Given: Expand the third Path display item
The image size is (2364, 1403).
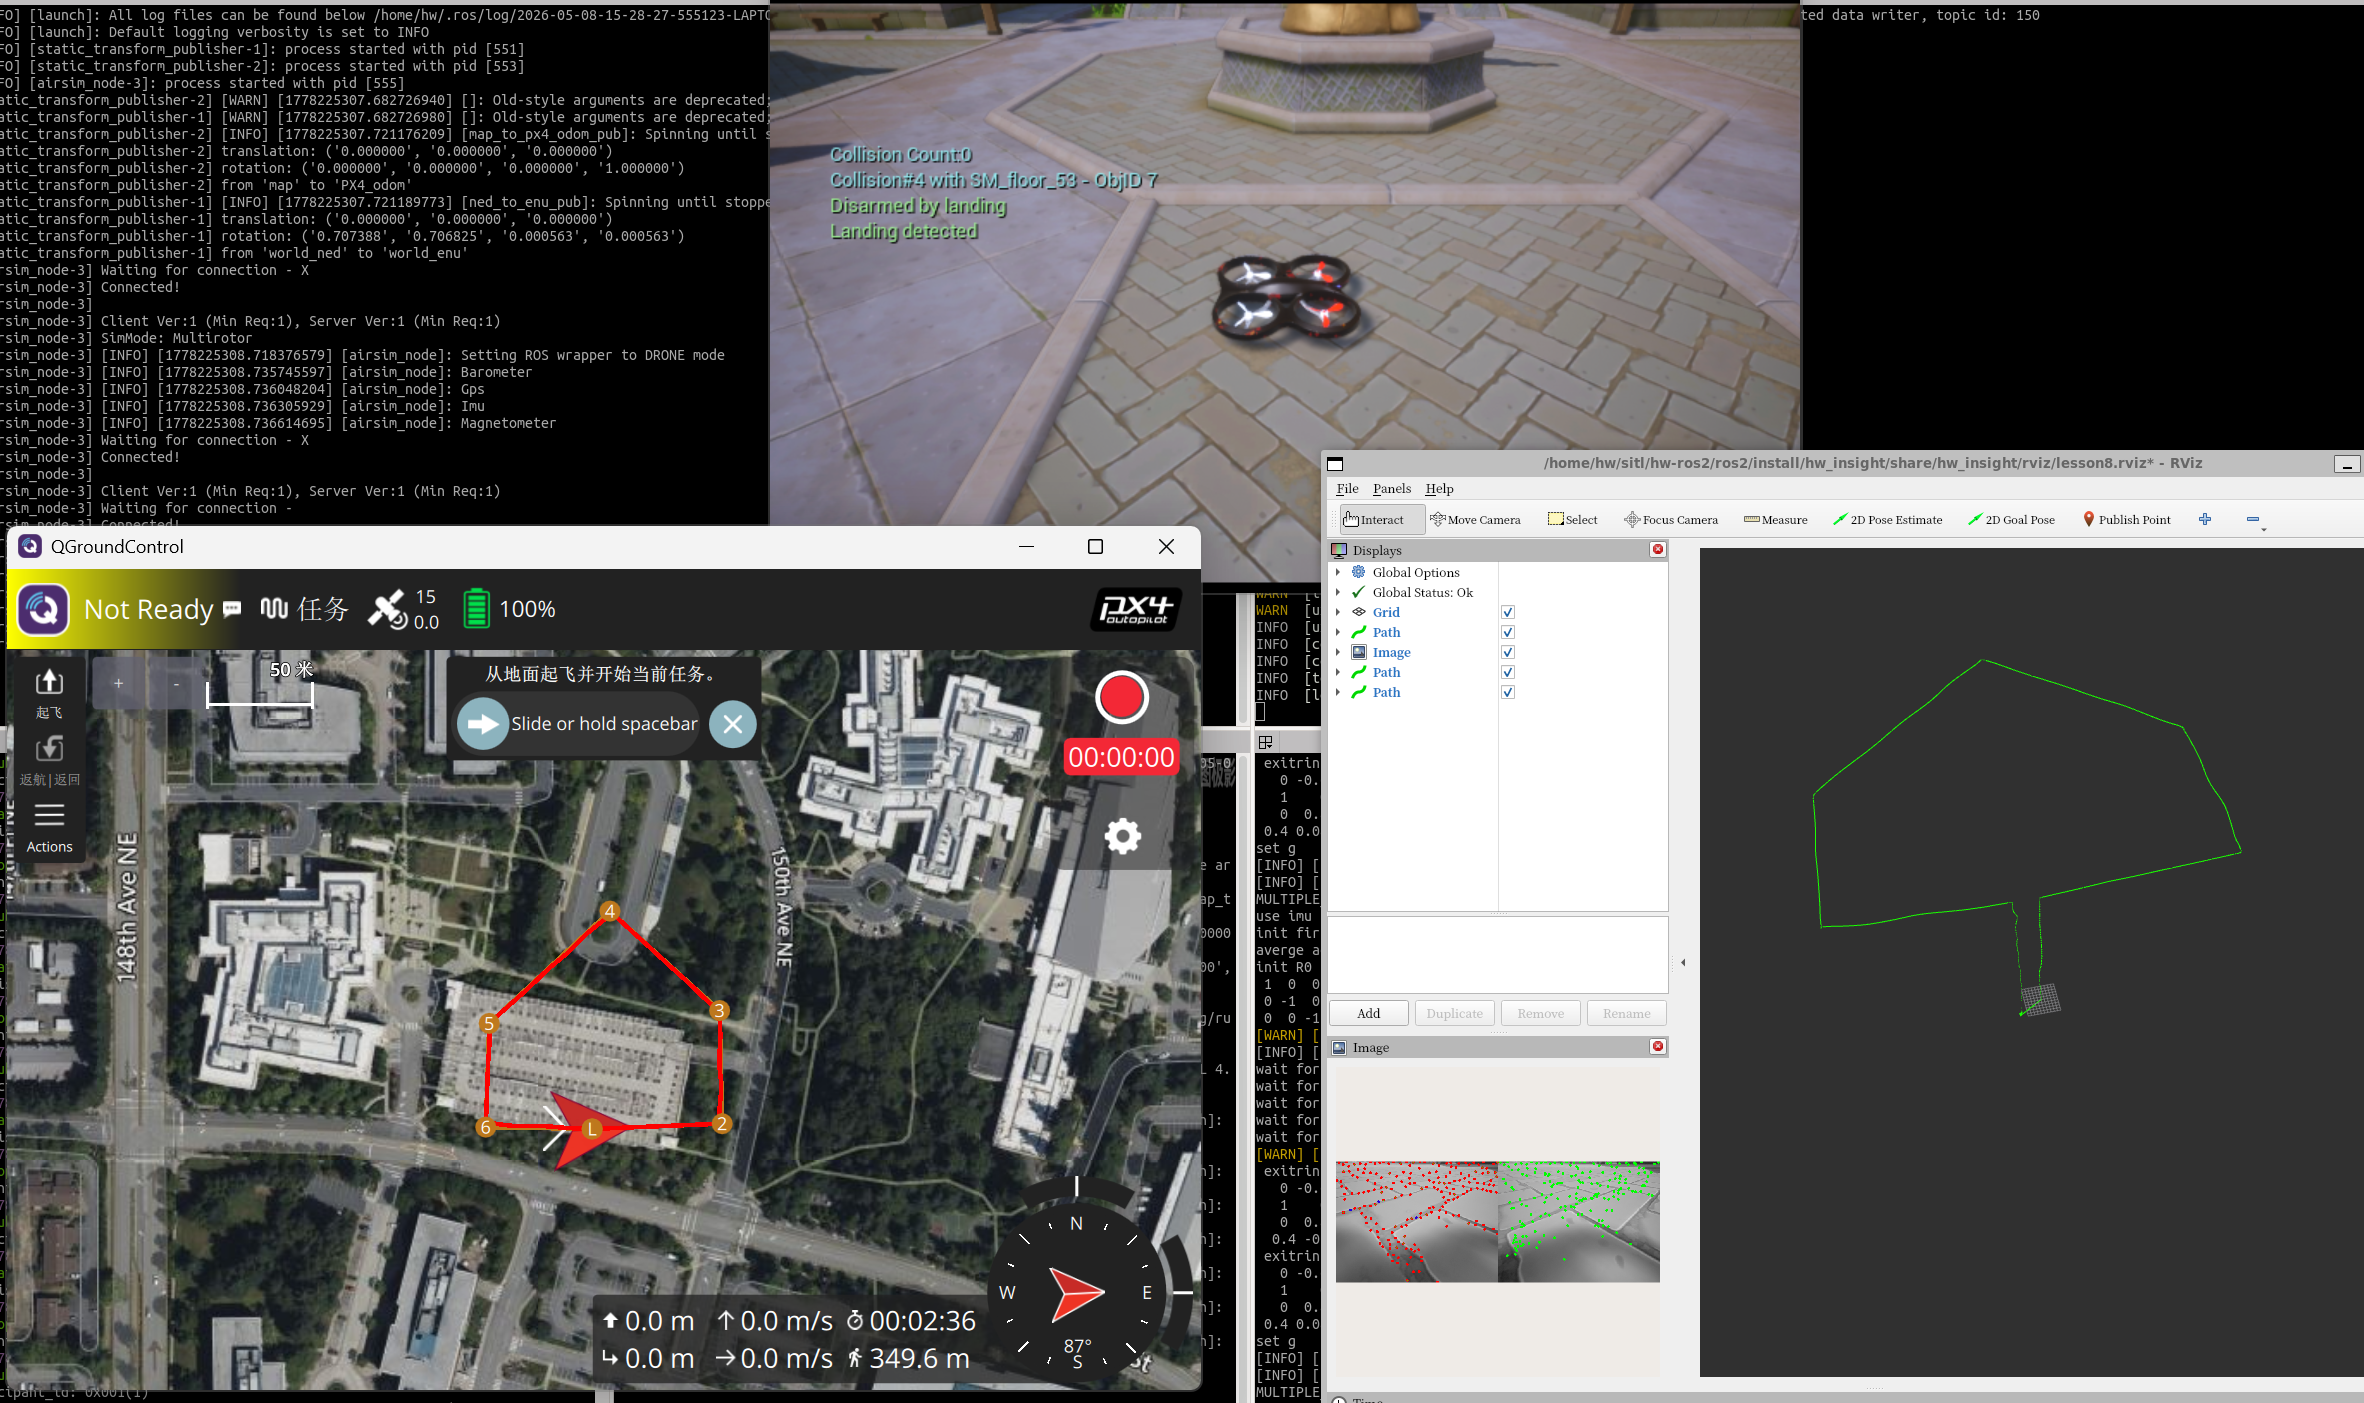Looking at the screenshot, I should (1338, 692).
